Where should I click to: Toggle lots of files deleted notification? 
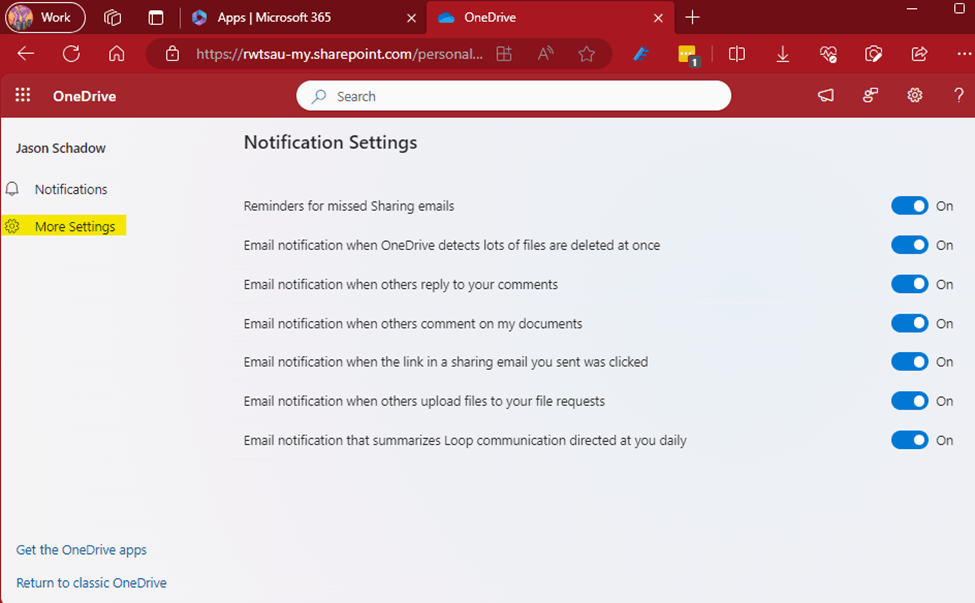pyautogui.click(x=910, y=245)
